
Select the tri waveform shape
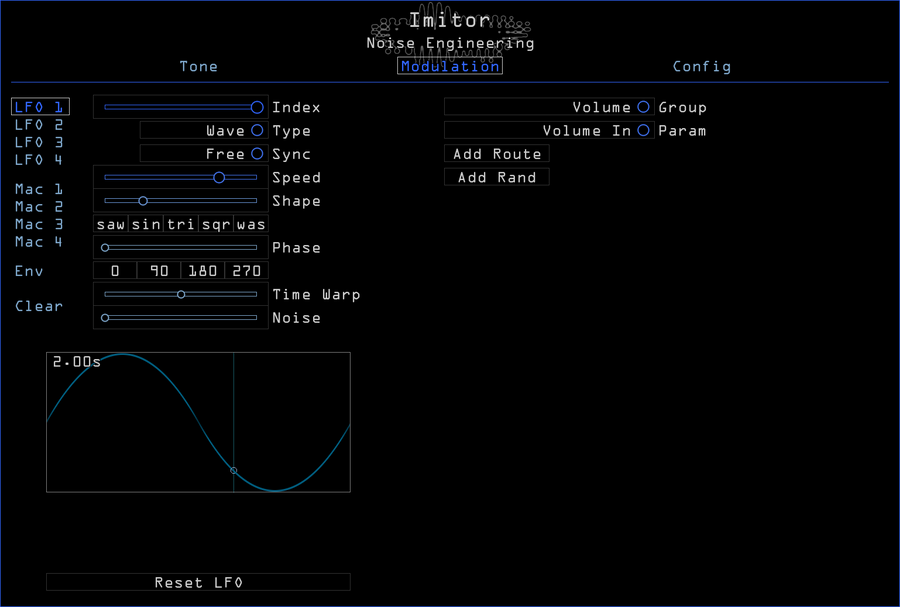coord(180,224)
